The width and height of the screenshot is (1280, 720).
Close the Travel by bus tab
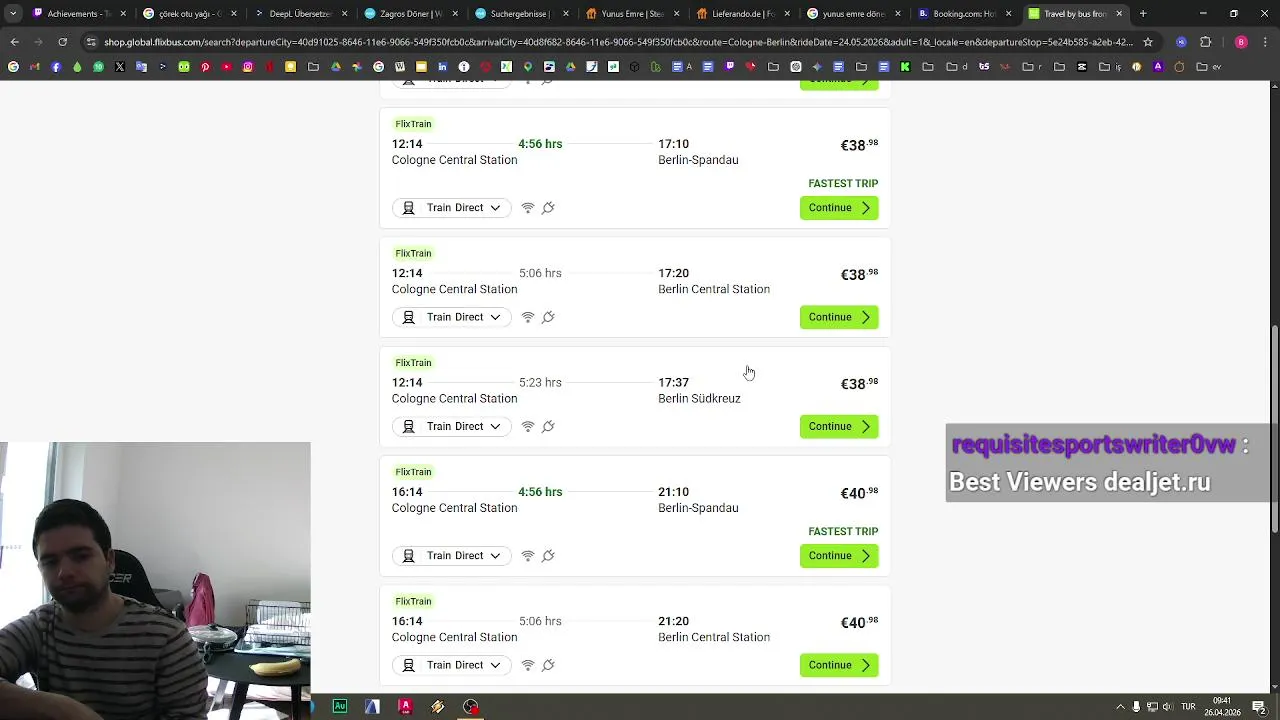point(1119,14)
